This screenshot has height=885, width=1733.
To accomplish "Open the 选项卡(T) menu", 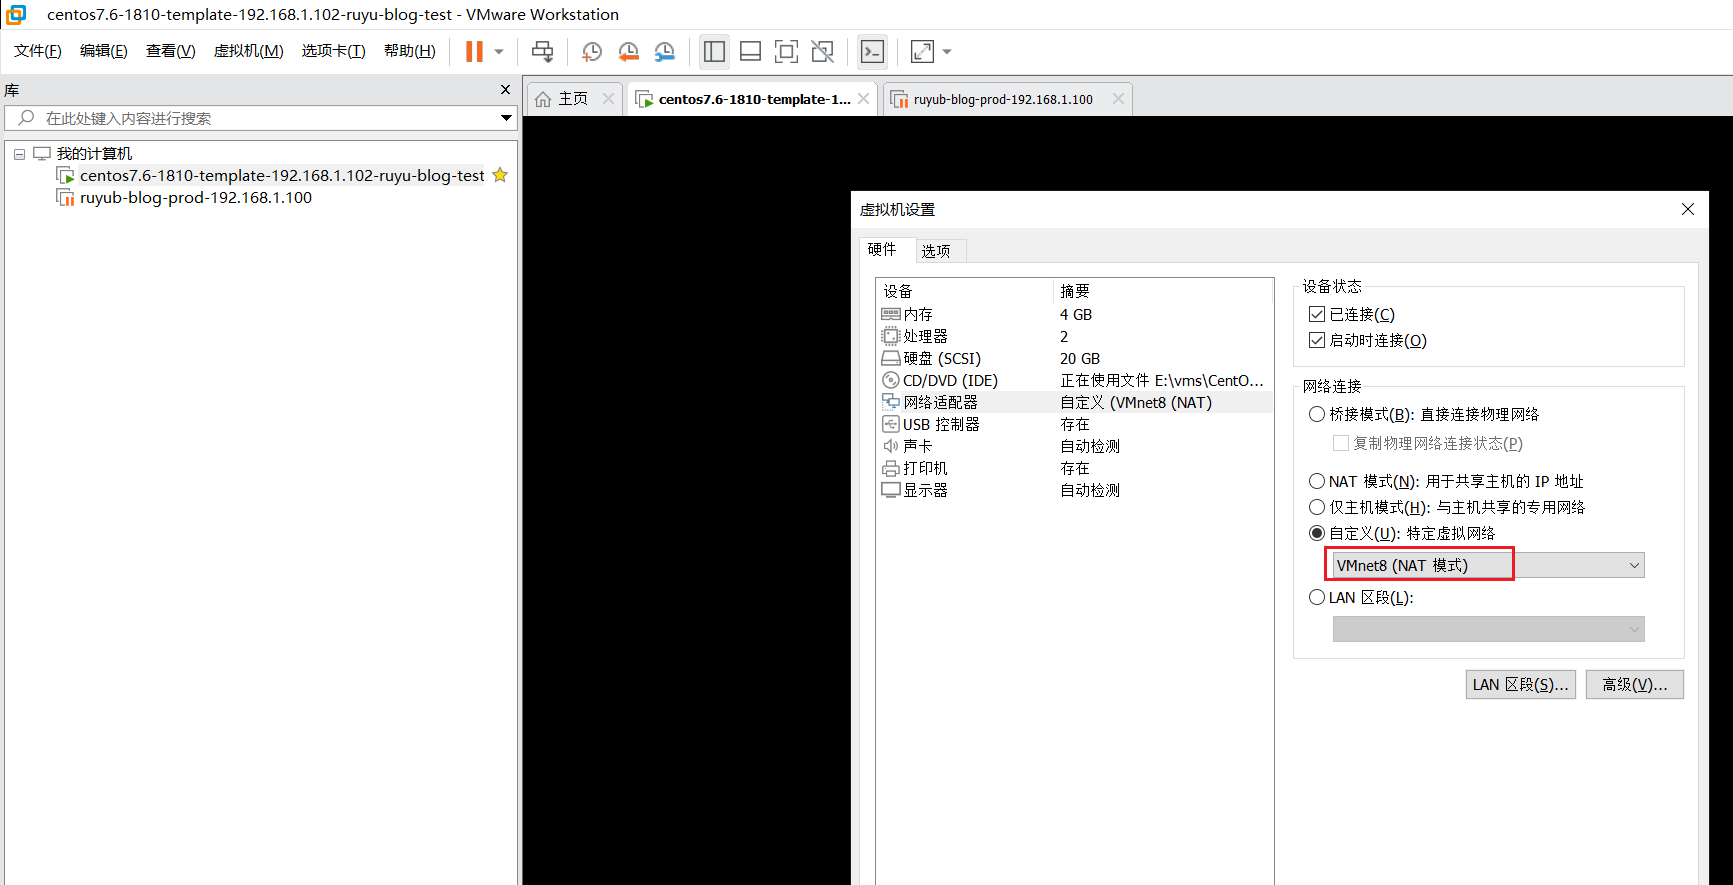I will tap(334, 51).
